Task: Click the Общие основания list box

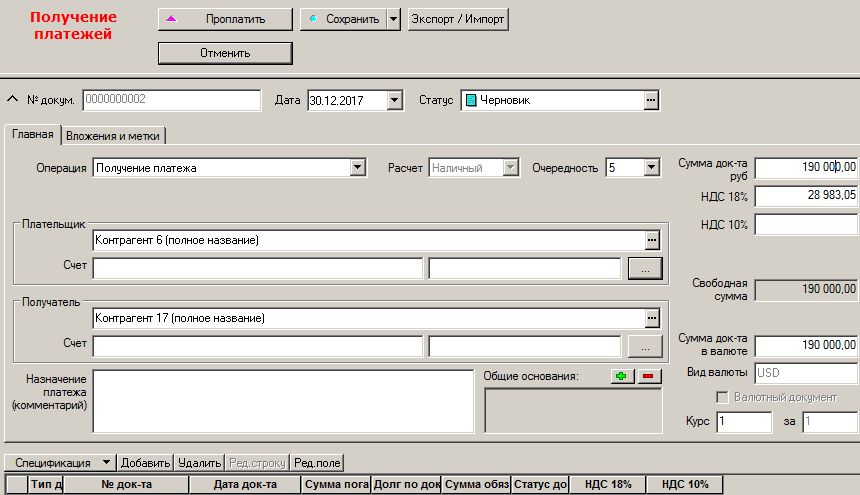Action: tap(573, 411)
